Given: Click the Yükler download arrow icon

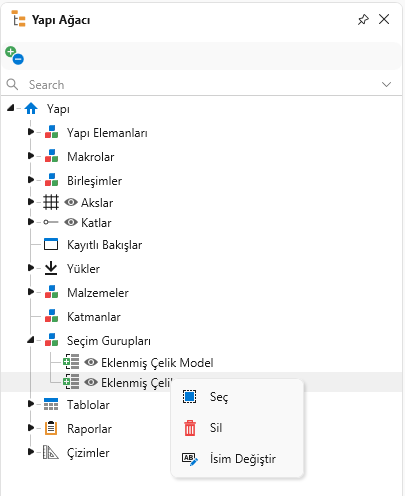Looking at the screenshot, I should click(51, 268).
